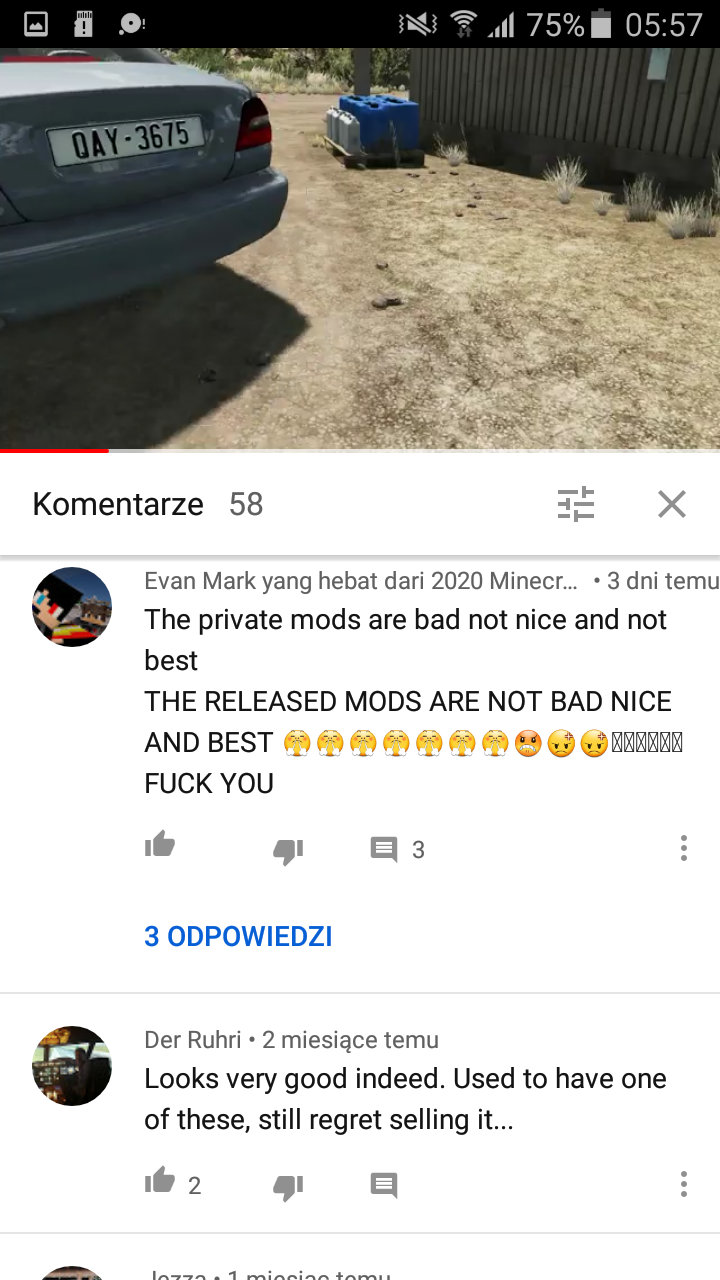The width and height of the screenshot is (720, 1280).
Task: Open comment sort options icon
Action: [x=575, y=504]
